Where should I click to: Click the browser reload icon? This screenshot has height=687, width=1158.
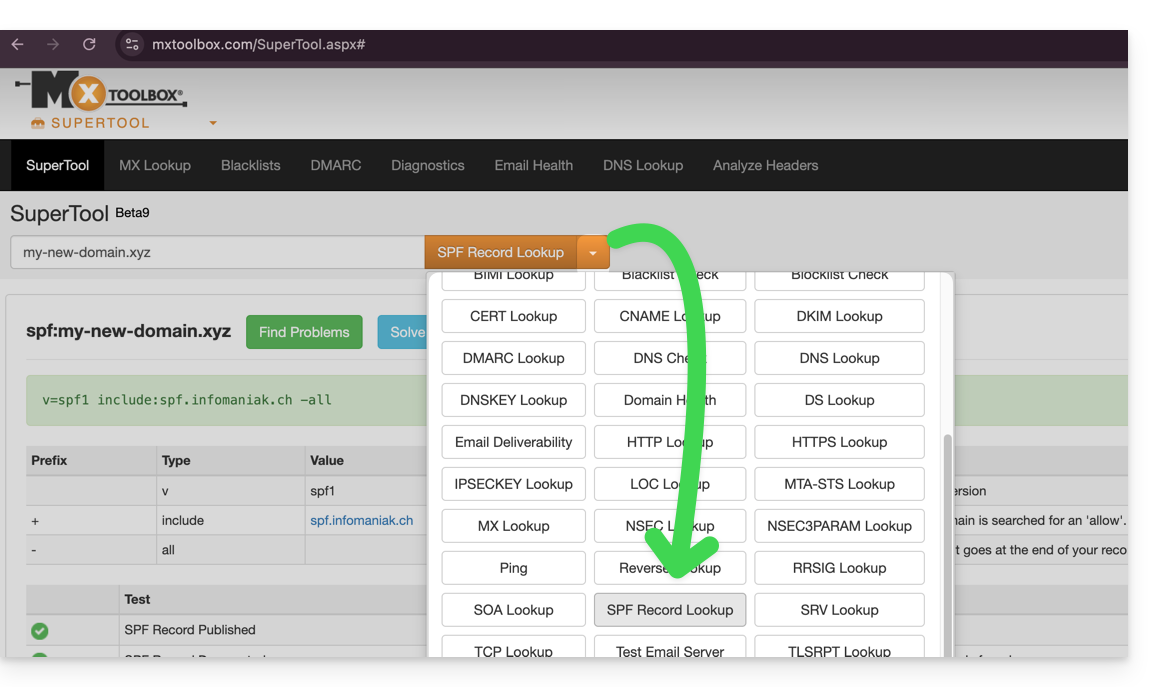click(89, 44)
